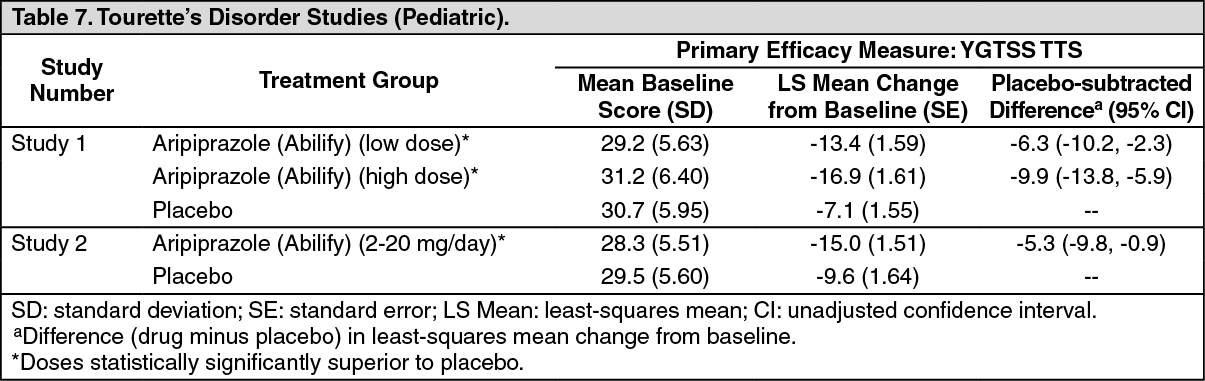The height and width of the screenshot is (381, 1205).
Task: Click the Treatment Group column header
Action: [348, 81]
